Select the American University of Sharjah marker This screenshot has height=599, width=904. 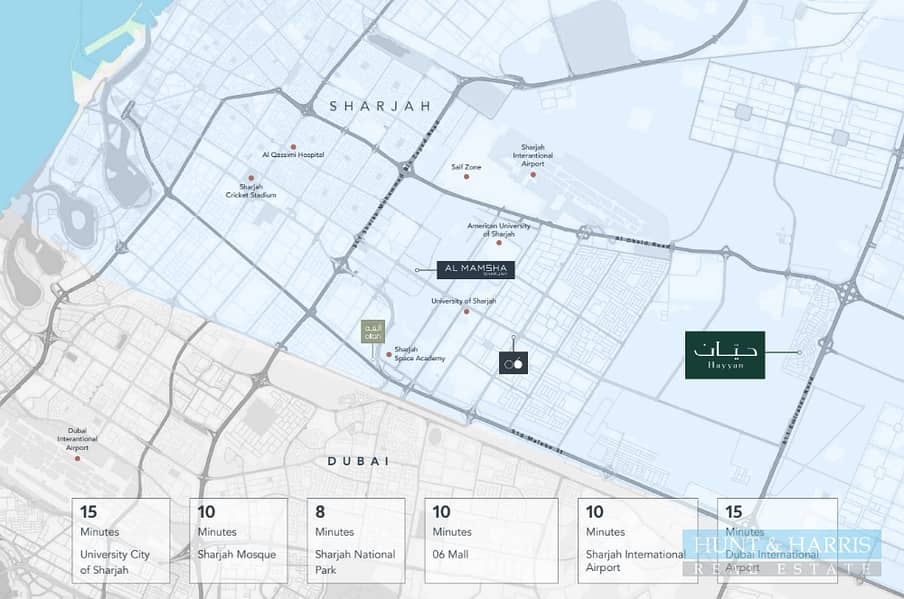[x=500, y=243]
